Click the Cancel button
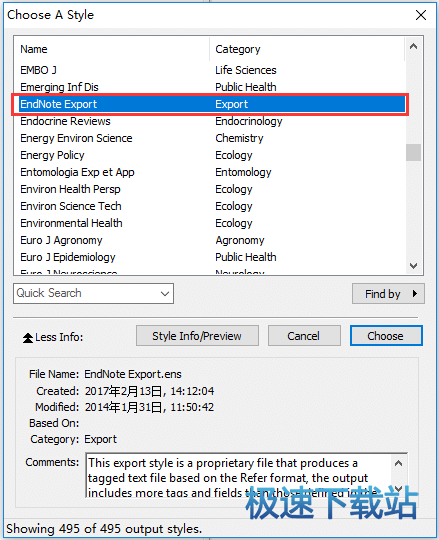The width and height of the screenshot is (439, 540). pos(304,336)
